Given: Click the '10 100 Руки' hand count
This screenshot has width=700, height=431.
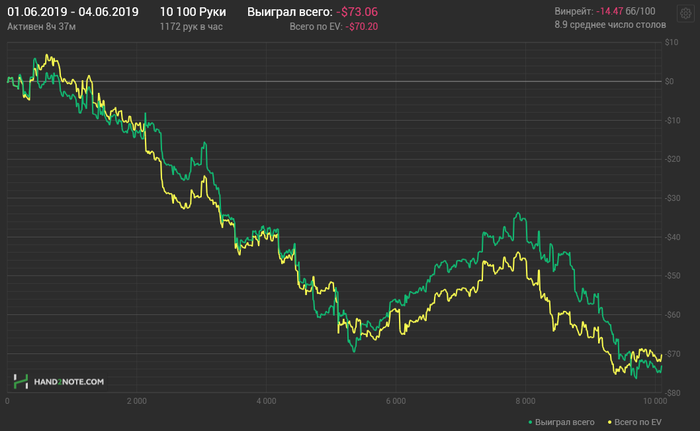Looking at the screenshot, I should click(x=193, y=12).
